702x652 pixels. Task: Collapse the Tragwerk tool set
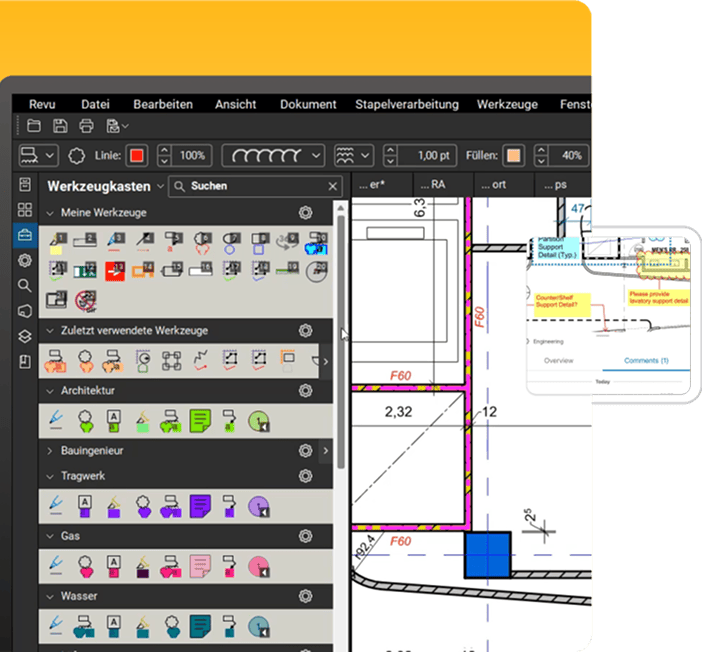(50, 476)
